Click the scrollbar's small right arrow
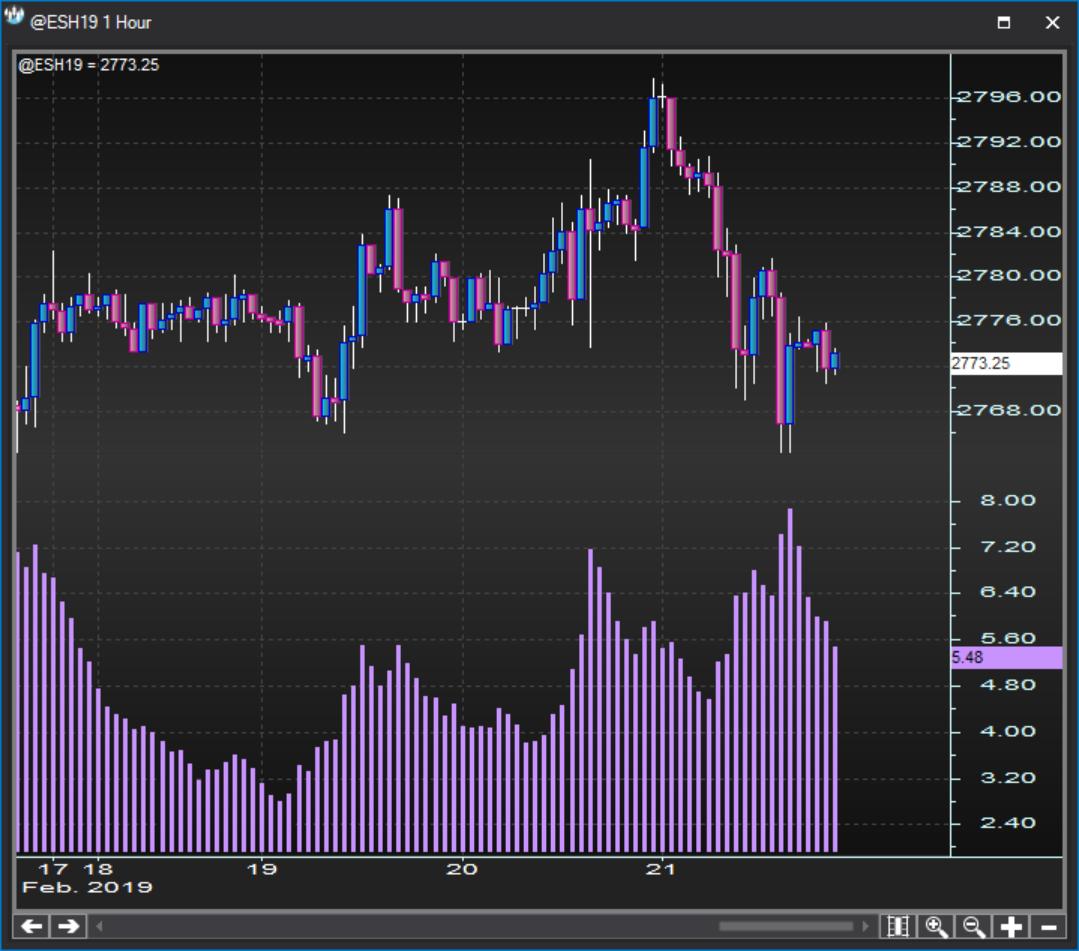Viewport: 1079px width, 951px height. (x=866, y=926)
